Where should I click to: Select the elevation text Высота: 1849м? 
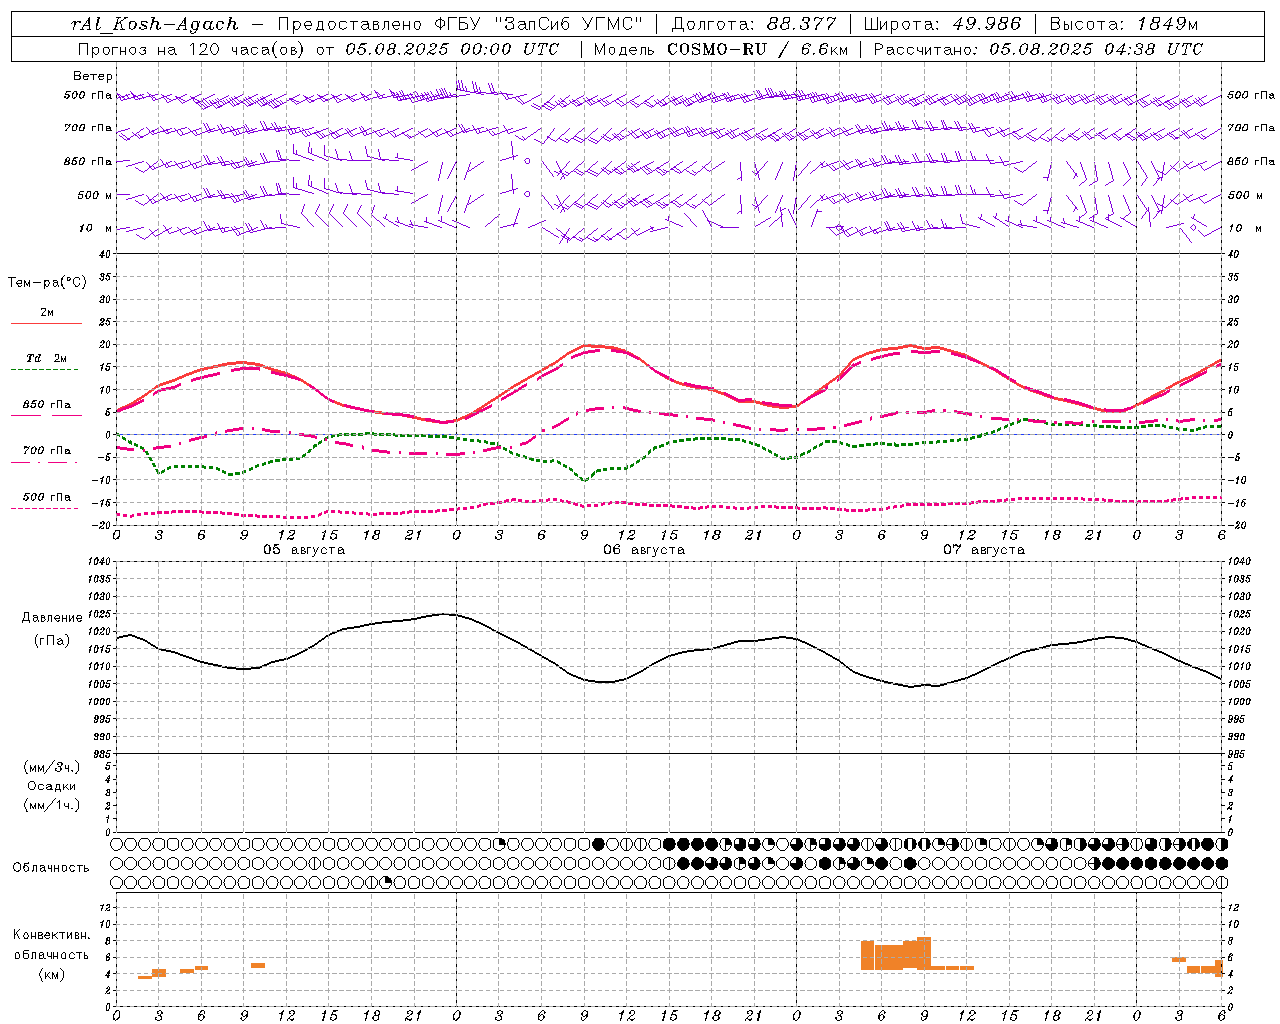pos(1124,24)
